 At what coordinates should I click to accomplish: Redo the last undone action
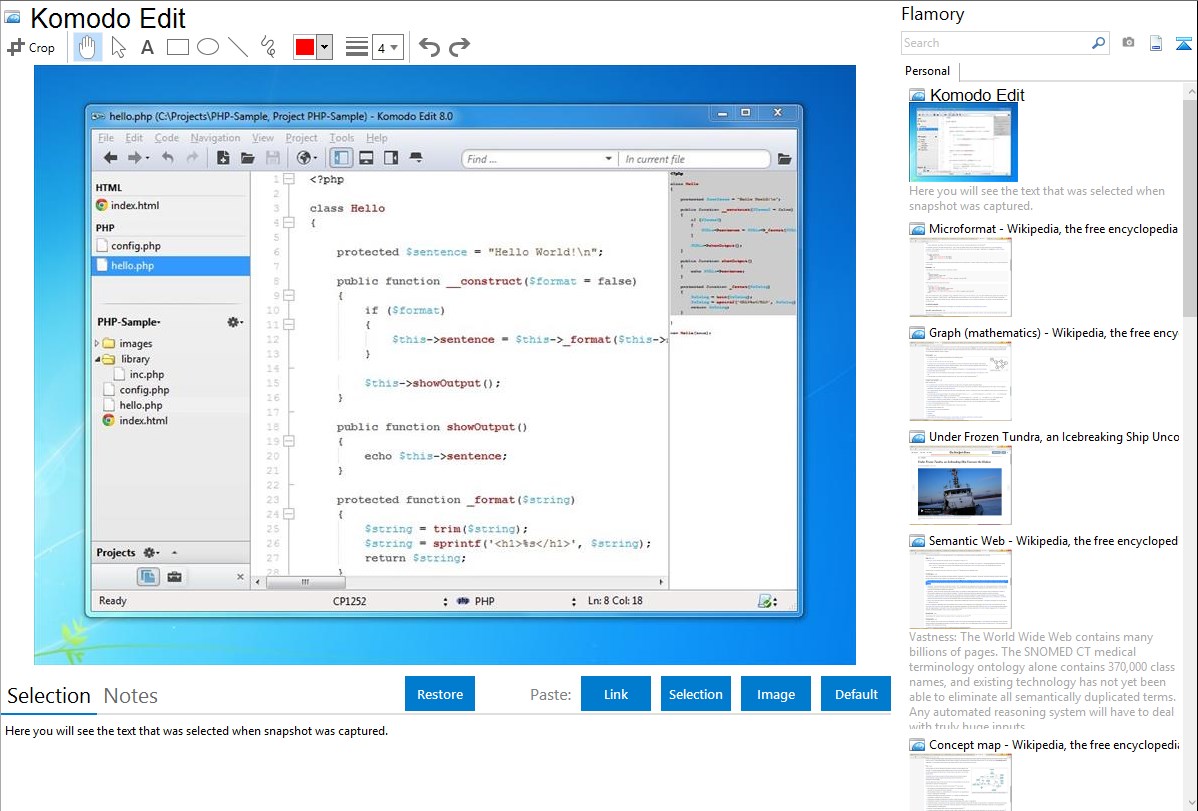tap(459, 47)
